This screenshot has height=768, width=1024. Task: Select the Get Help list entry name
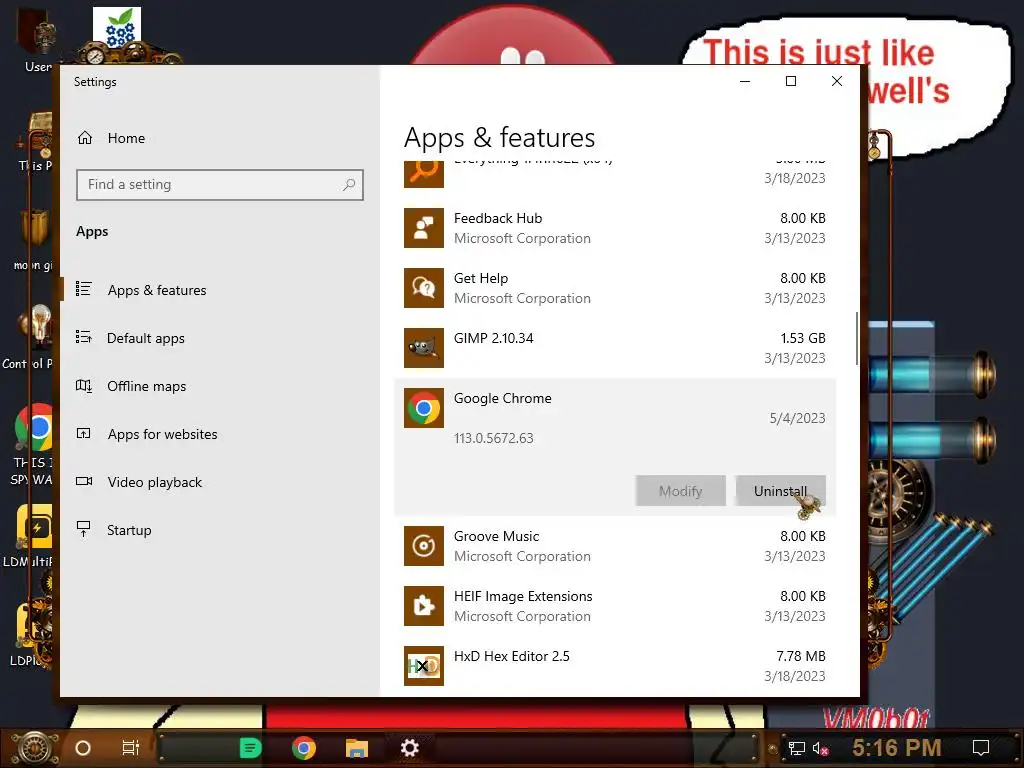[481, 278]
